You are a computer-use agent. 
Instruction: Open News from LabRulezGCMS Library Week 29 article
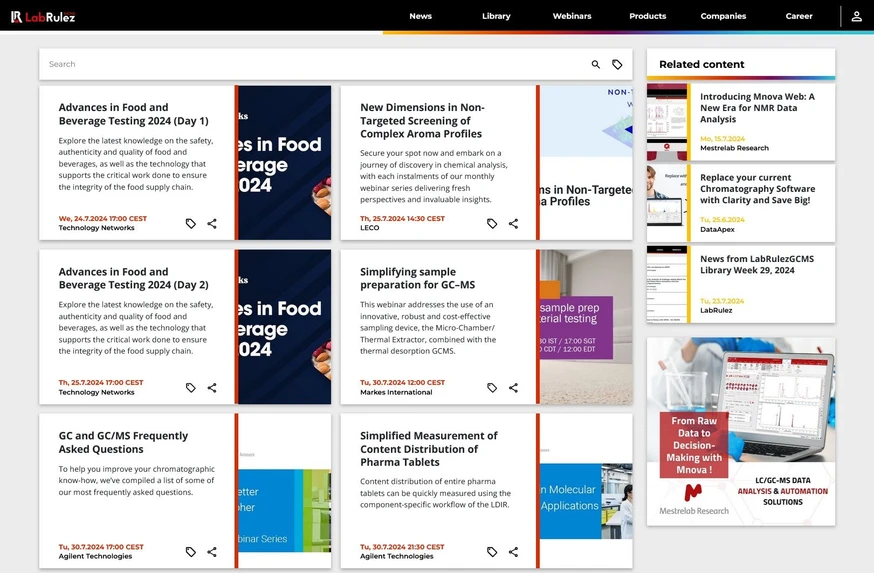(x=757, y=265)
